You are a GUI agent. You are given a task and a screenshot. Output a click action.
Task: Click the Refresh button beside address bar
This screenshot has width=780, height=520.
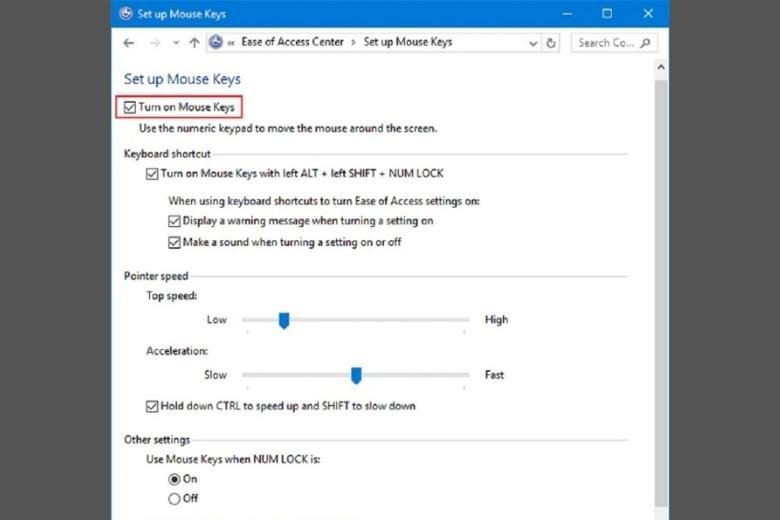[551, 43]
